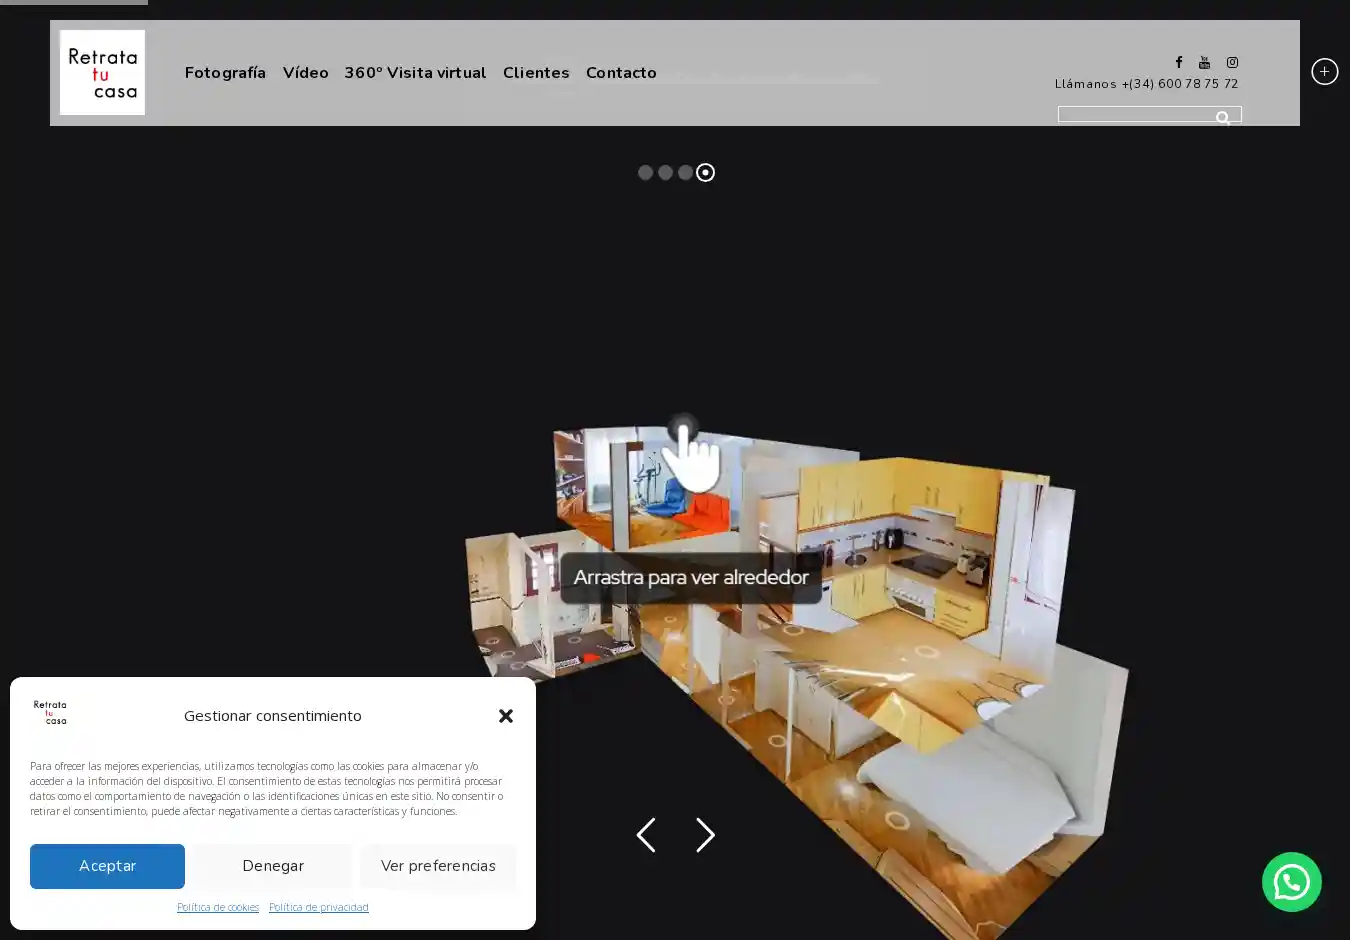Click the search input field

(x=1135, y=115)
